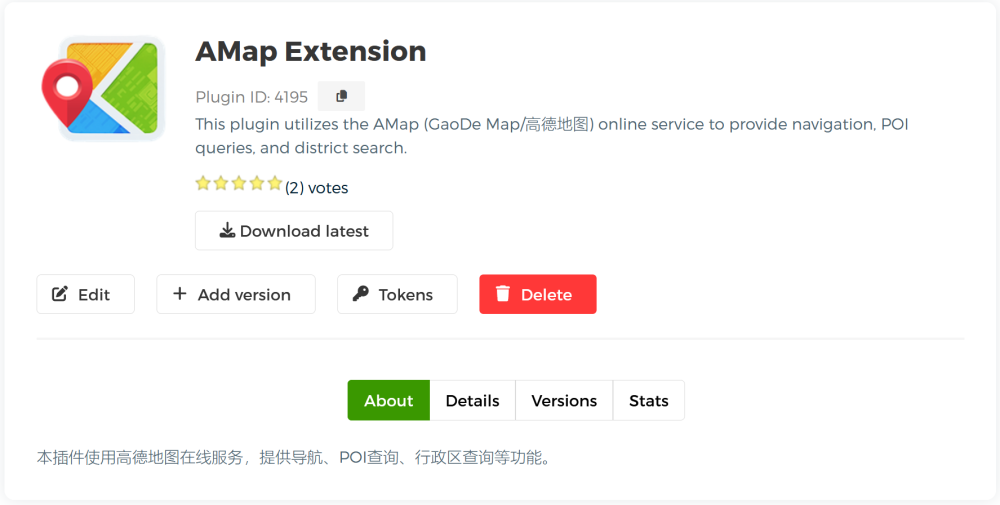Delete the AMap Extension plugin
1000x505 pixels.
(x=538, y=294)
